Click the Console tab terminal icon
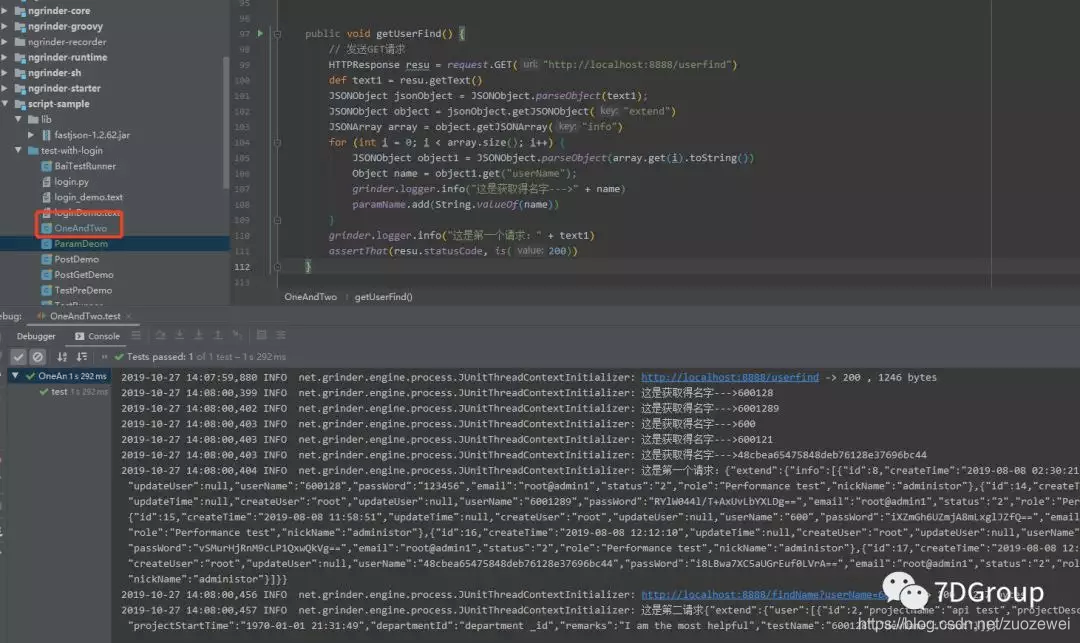 tap(79, 336)
